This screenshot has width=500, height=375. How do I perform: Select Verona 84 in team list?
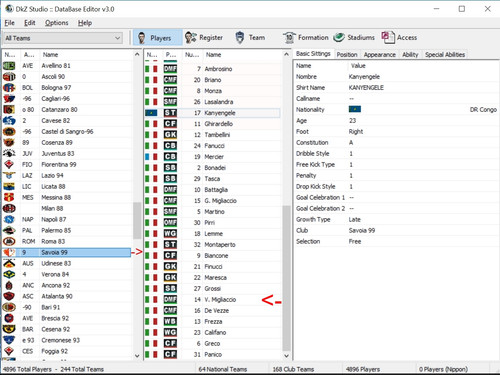pyautogui.click(x=66, y=275)
